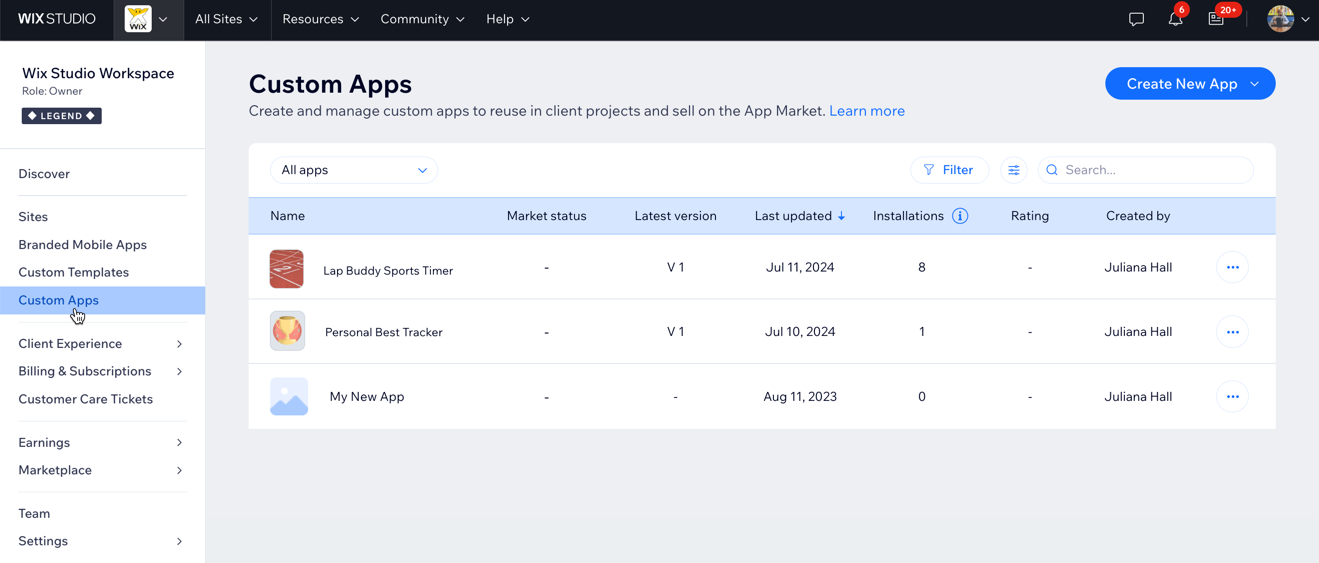Follow the Learn more link
The height and width of the screenshot is (563, 1319).
tap(867, 111)
